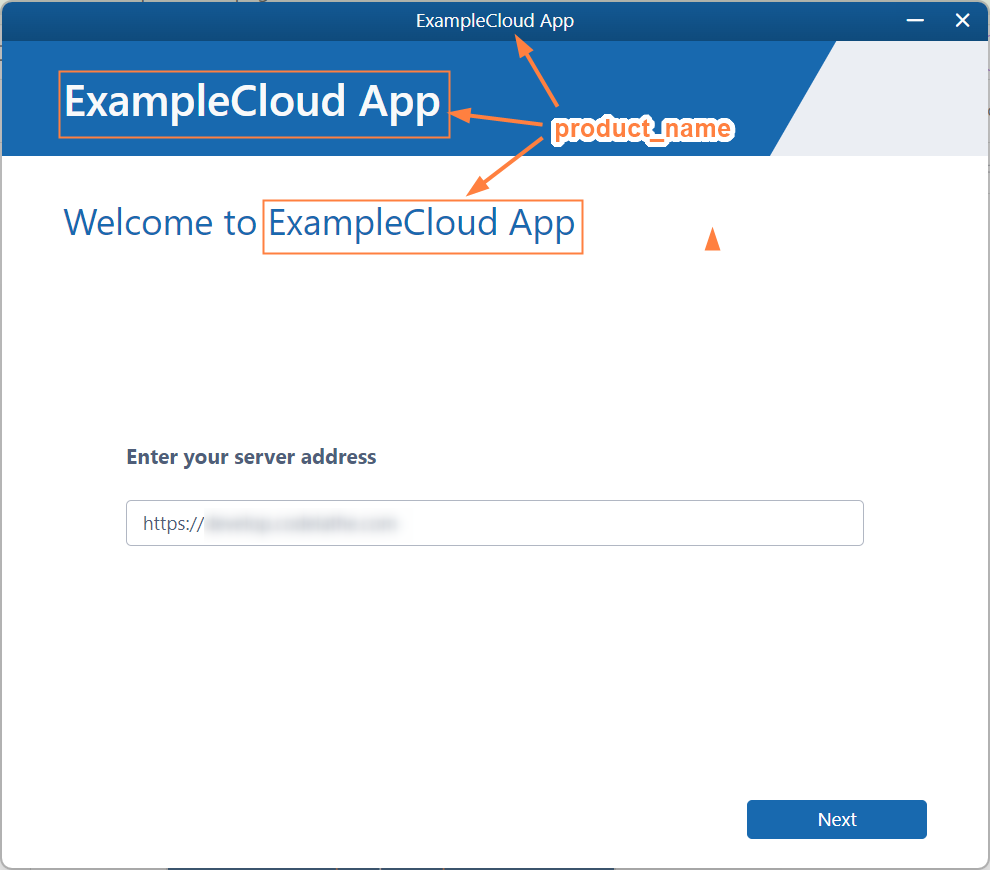990x870 pixels.
Task: Click the arrowhead pointing at banner heading
Action: click(x=460, y=115)
